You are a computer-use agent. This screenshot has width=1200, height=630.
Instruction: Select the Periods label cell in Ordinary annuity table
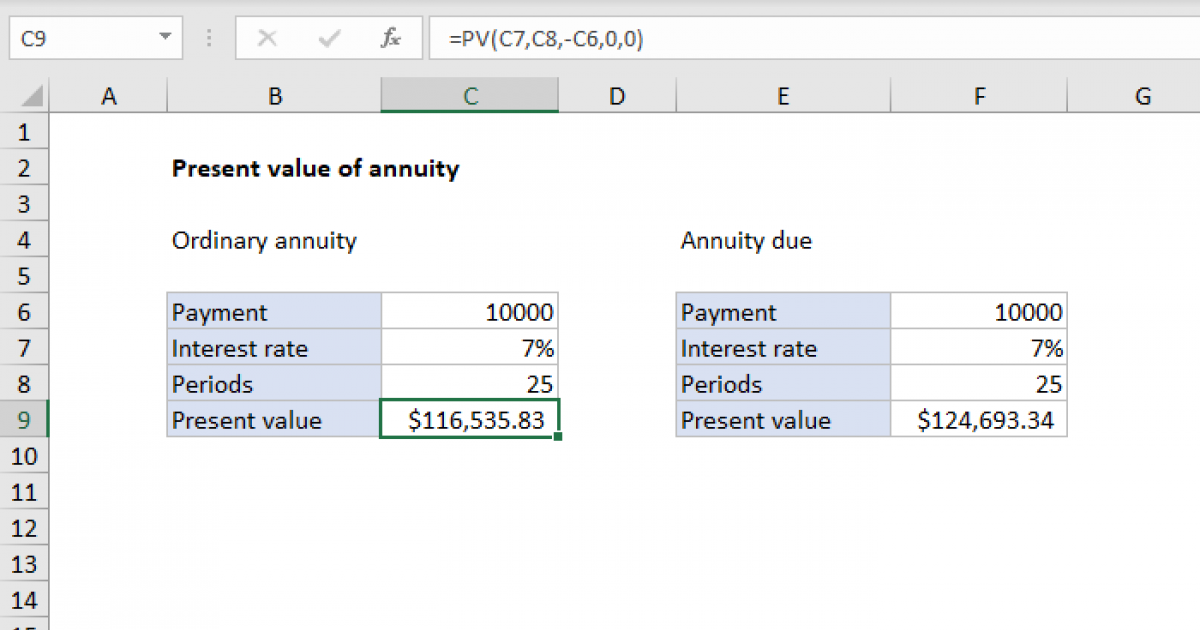pos(274,384)
